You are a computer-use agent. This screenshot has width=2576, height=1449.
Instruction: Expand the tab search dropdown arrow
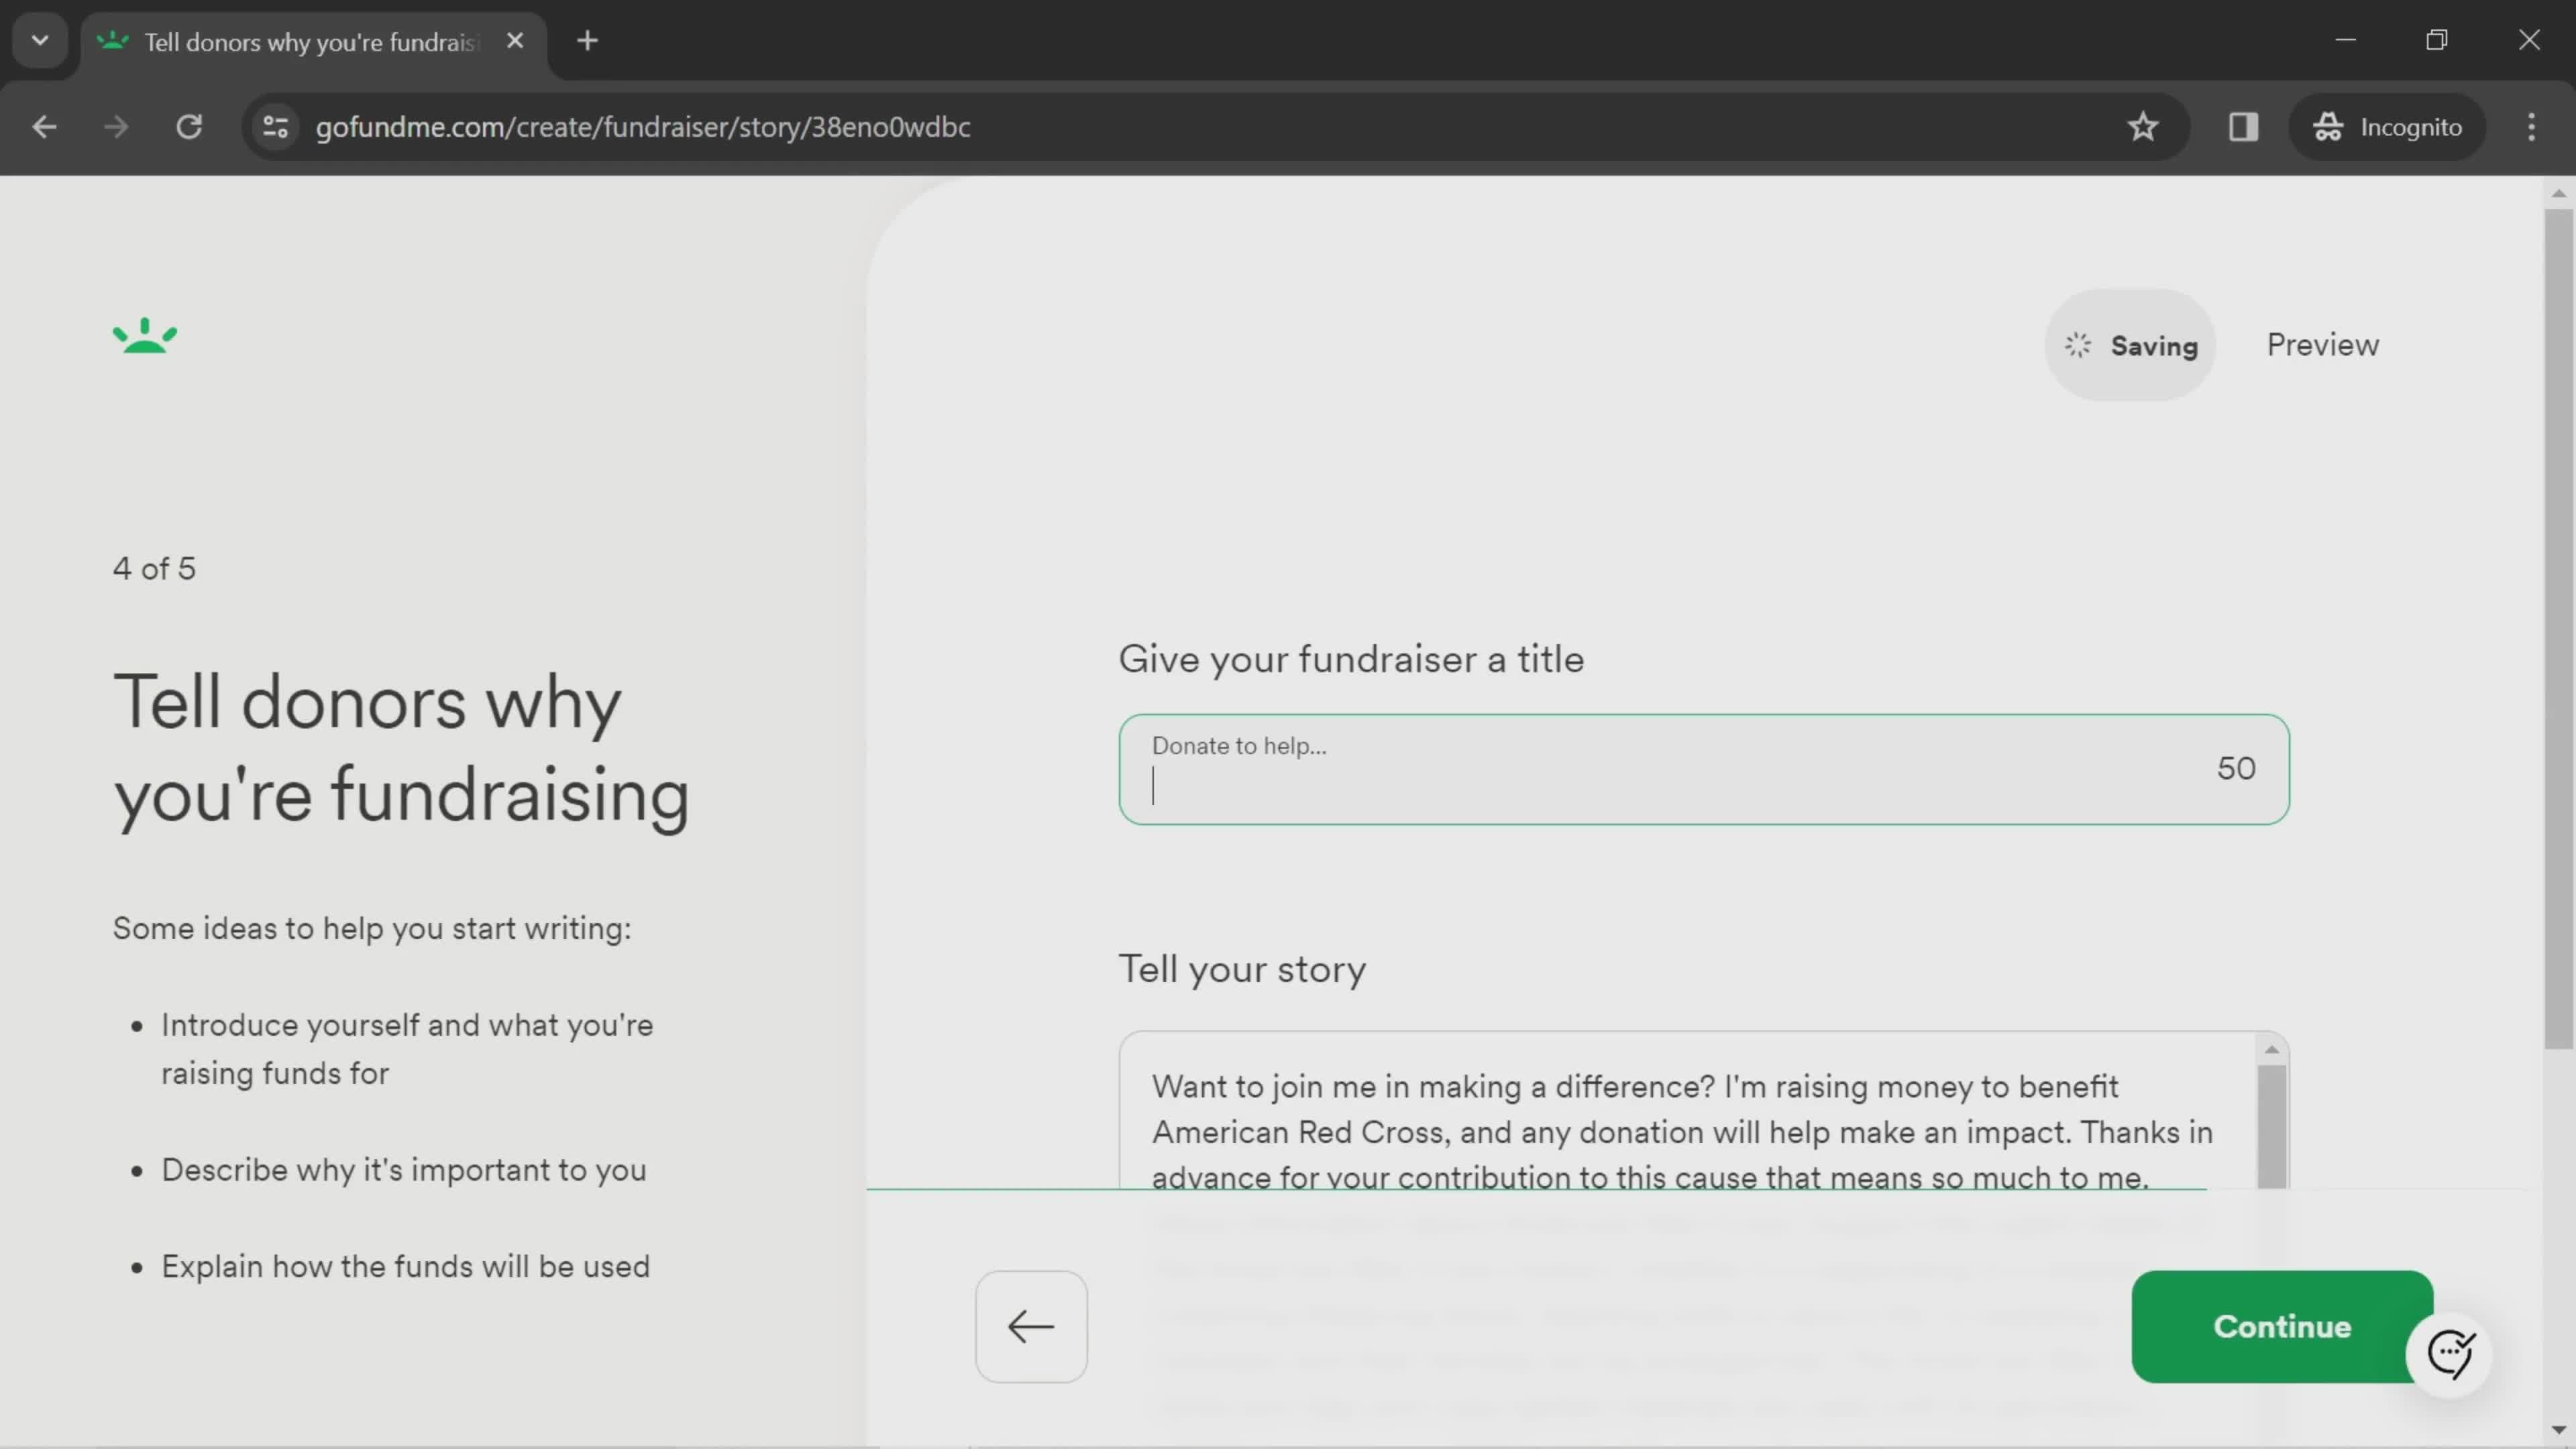click(x=40, y=41)
